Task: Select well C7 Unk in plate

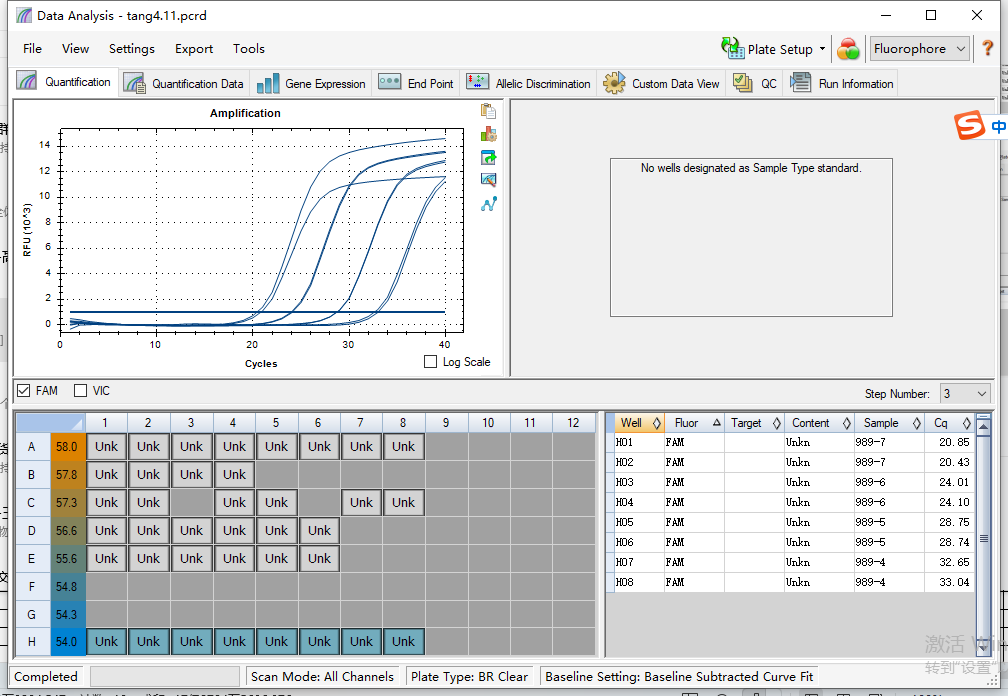Action: 361,503
